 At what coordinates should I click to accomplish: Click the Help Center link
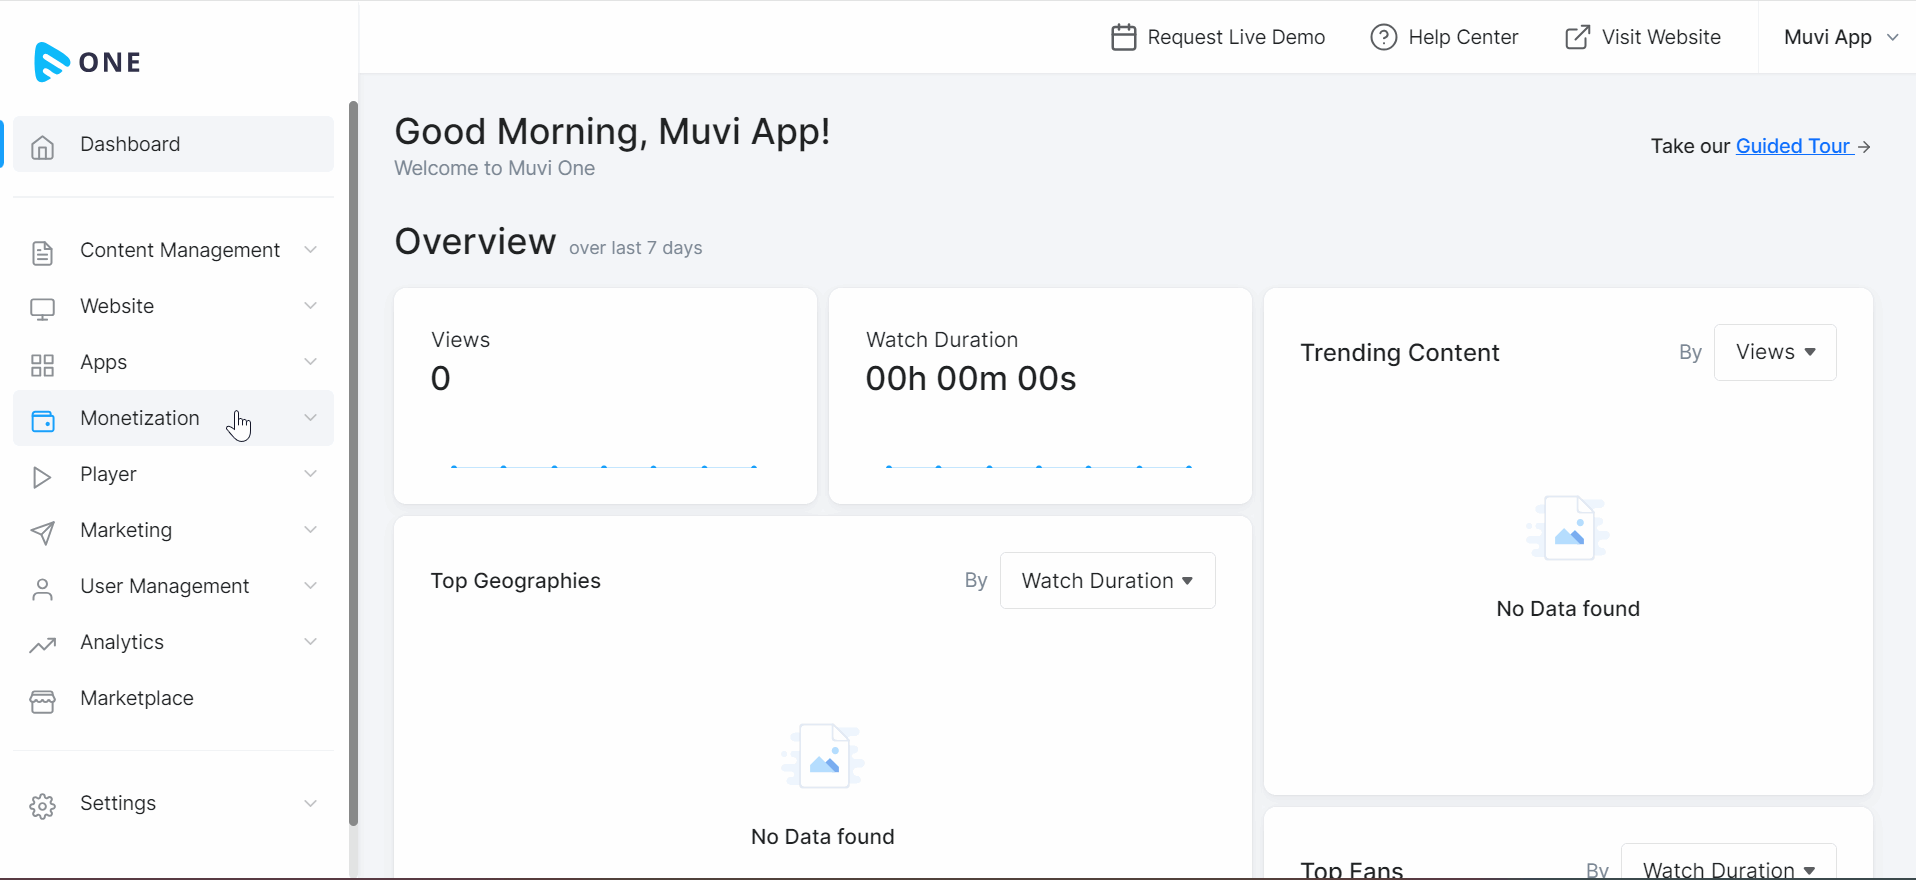point(1444,37)
